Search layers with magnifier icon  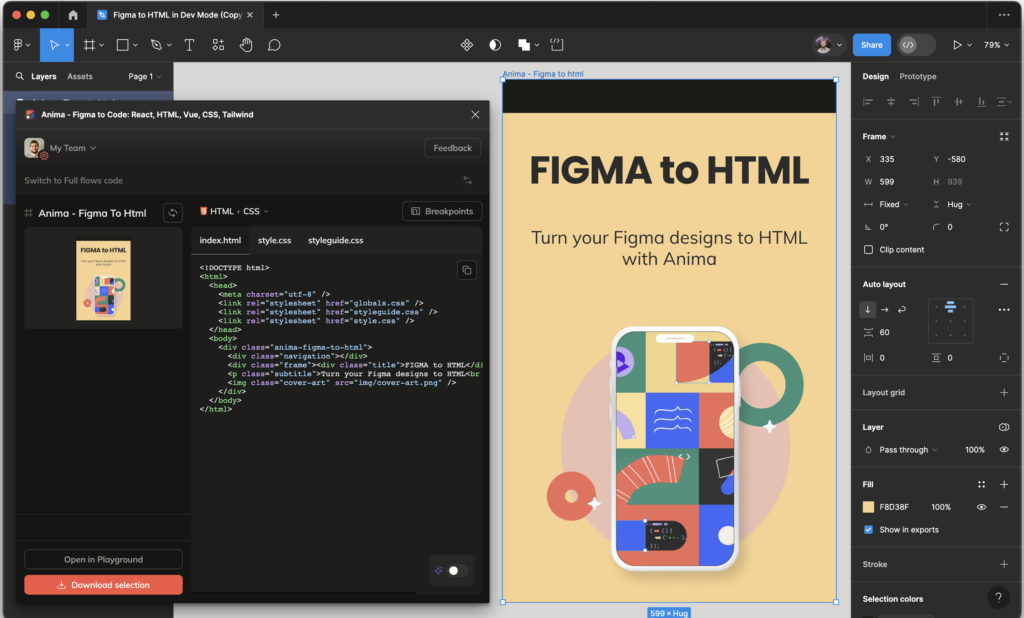click(19, 77)
